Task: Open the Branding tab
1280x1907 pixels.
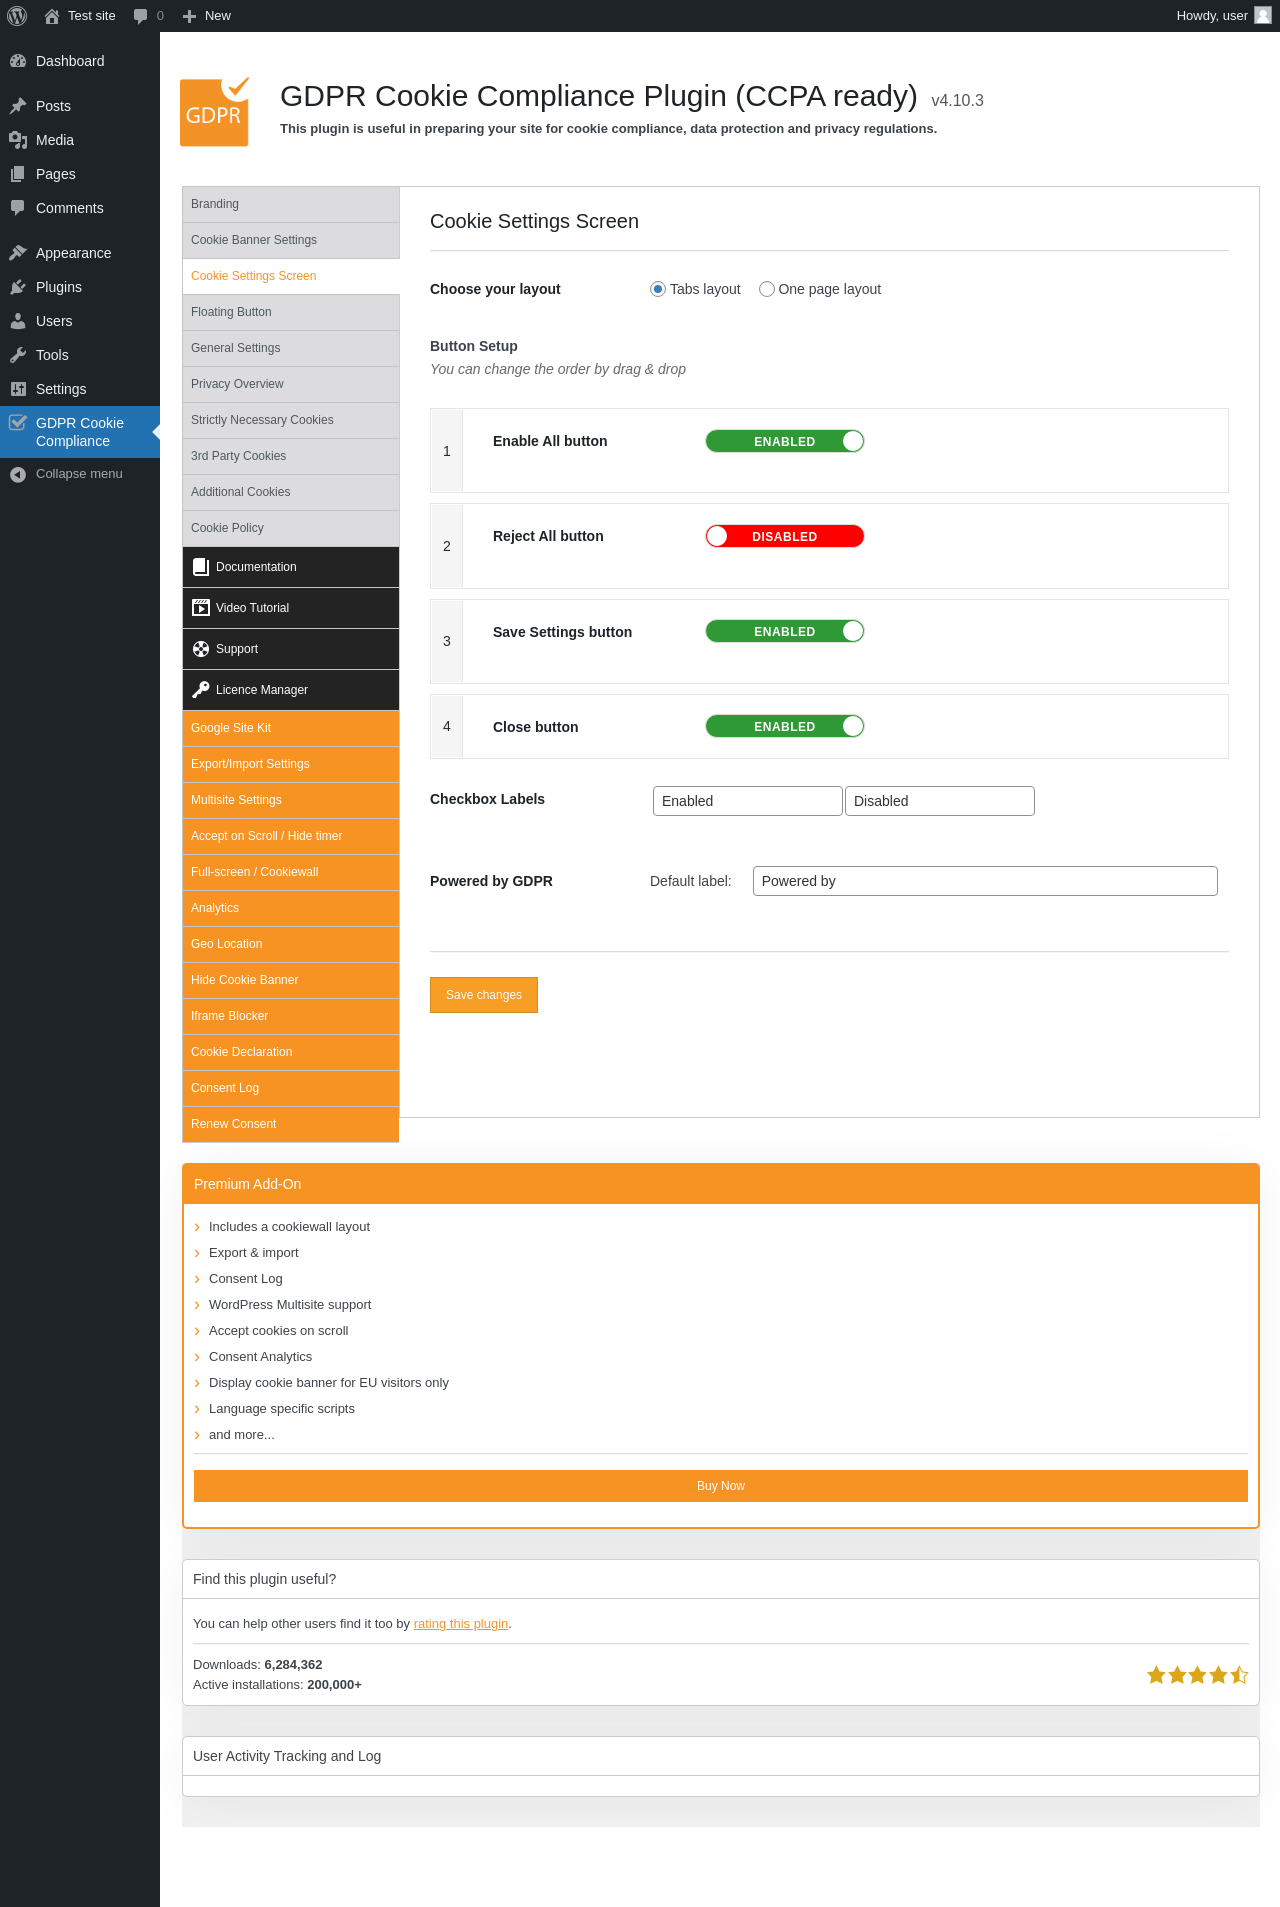Action: pyautogui.click(x=291, y=204)
